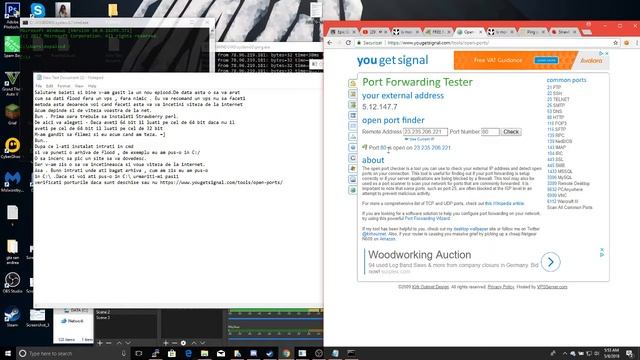
Task: Reload the yougetsignal page
Action: point(348,42)
